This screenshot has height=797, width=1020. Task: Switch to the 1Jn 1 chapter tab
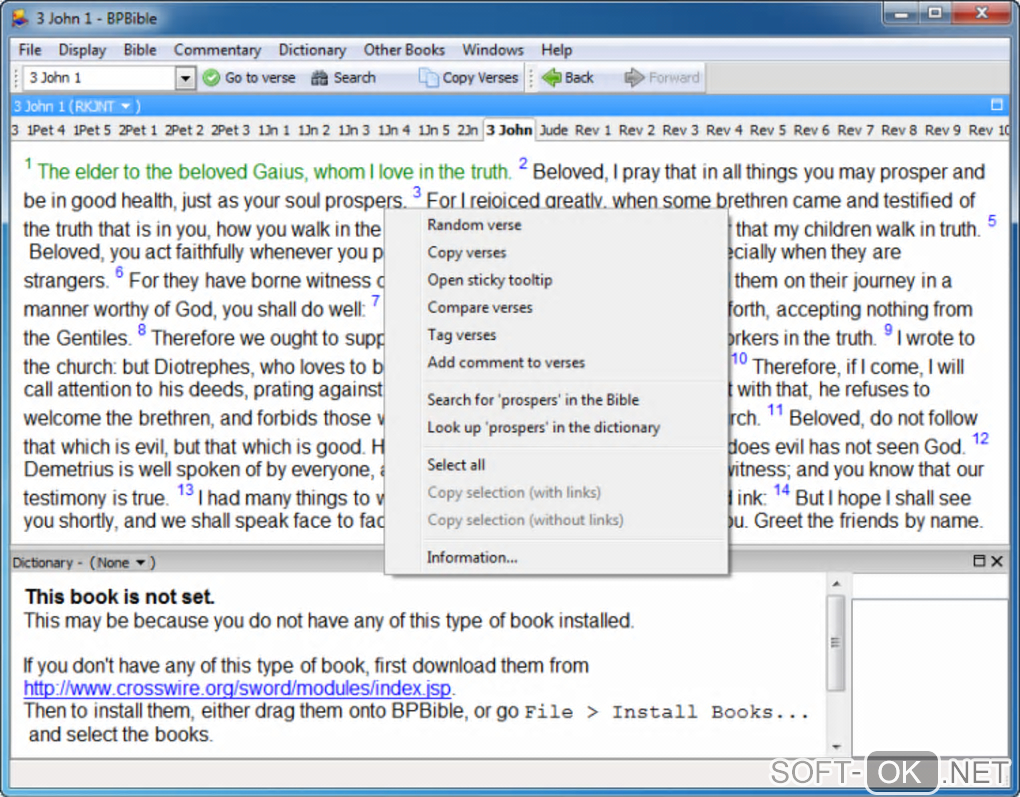[x=274, y=130]
